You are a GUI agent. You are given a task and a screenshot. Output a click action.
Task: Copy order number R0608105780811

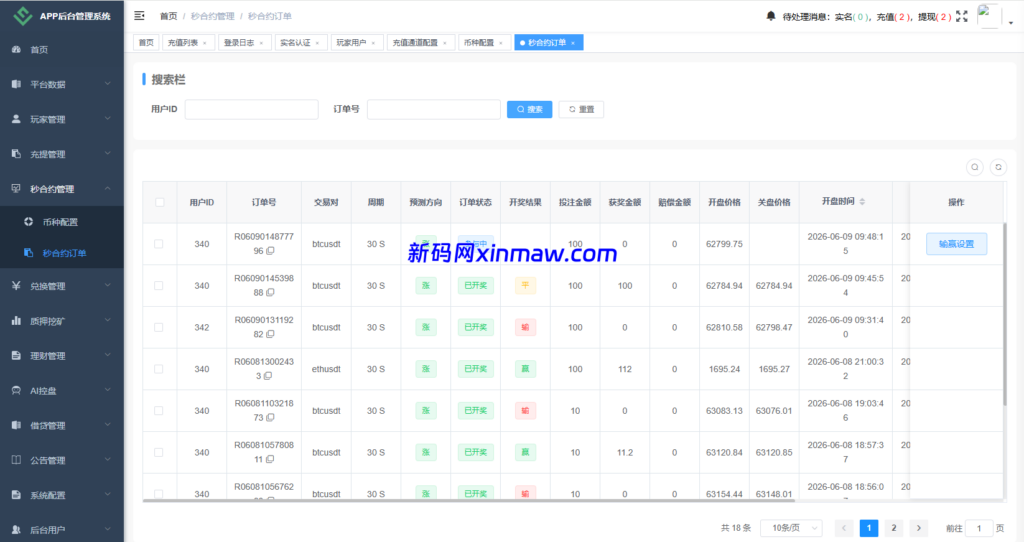[x=270, y=460]
